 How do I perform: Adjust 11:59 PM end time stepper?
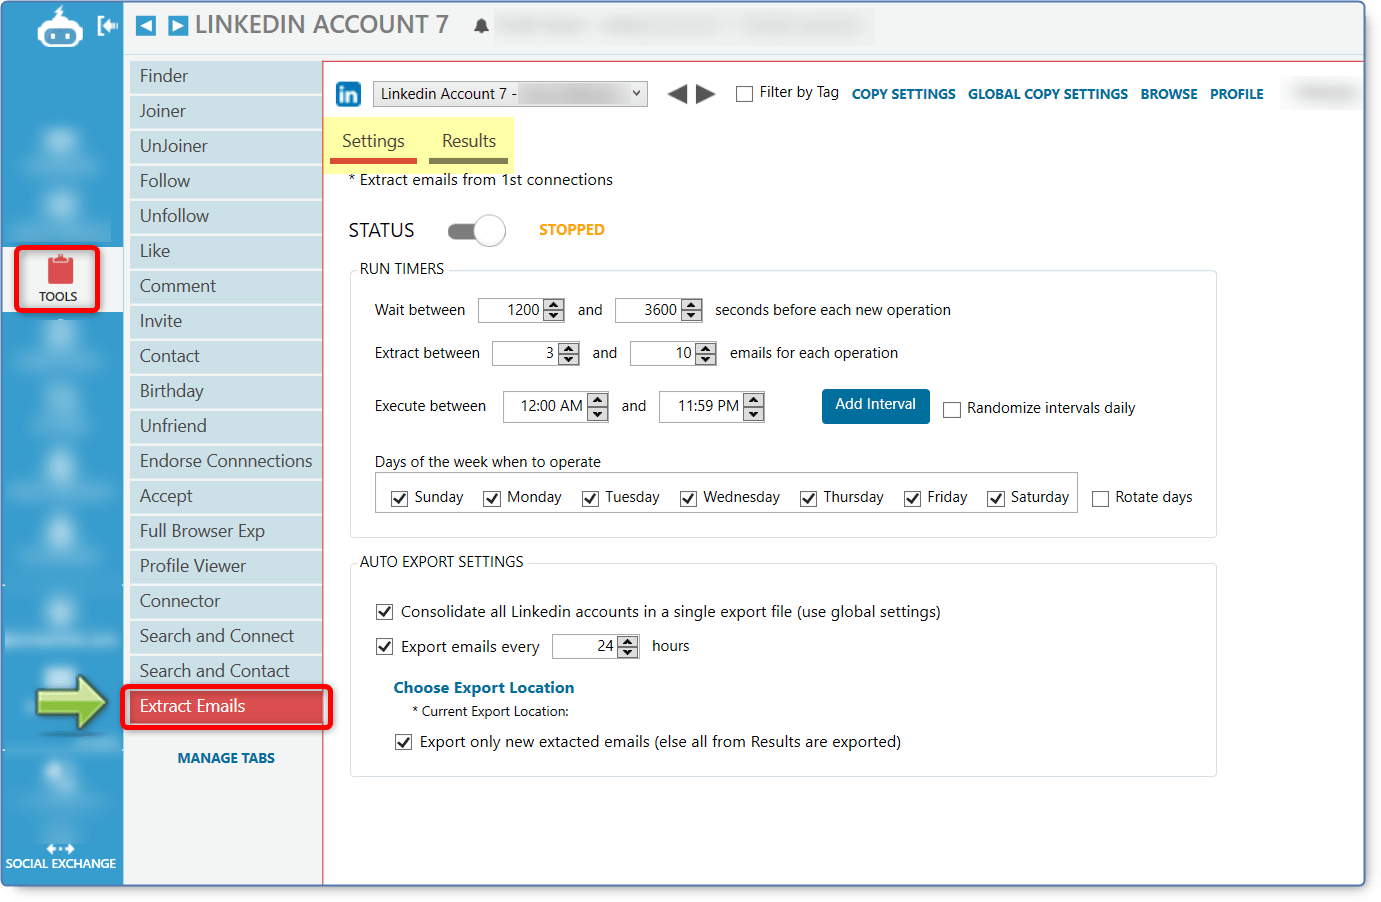pos(754,406)
